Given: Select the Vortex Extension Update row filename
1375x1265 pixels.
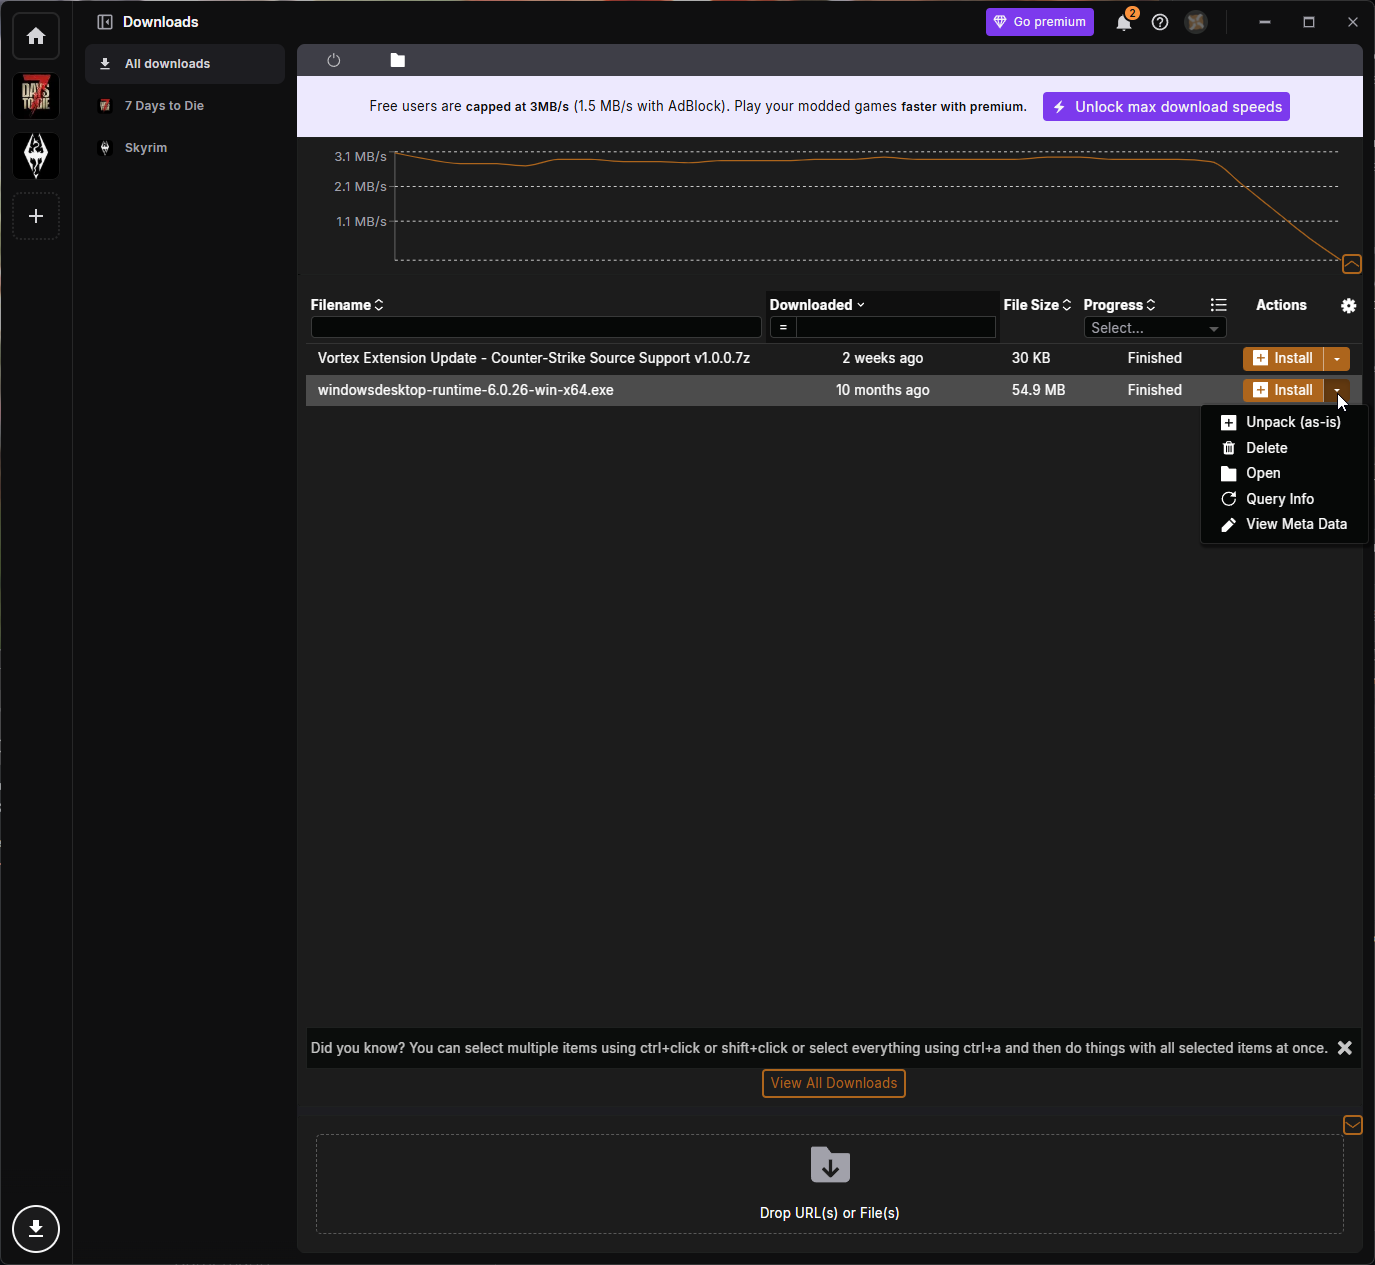Looking at the screenshot, I should [x=534, y=358].
